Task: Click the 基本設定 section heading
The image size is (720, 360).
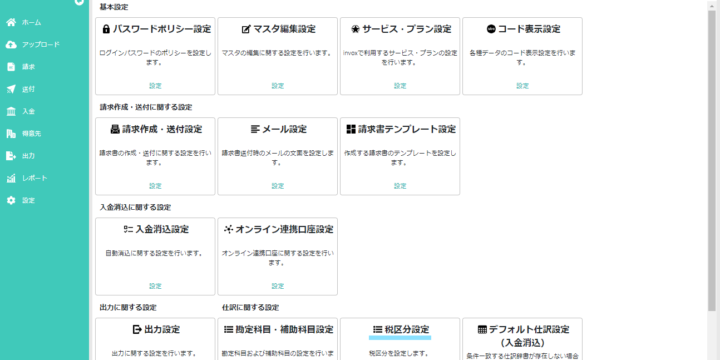Action: [x=114, y=7]
